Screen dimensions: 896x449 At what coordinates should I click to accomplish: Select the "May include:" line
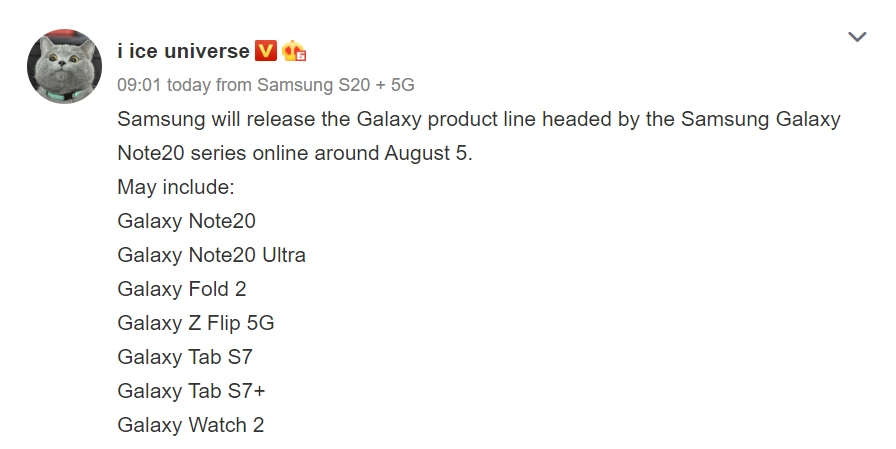pyautogui.click(x=176, y=187)
